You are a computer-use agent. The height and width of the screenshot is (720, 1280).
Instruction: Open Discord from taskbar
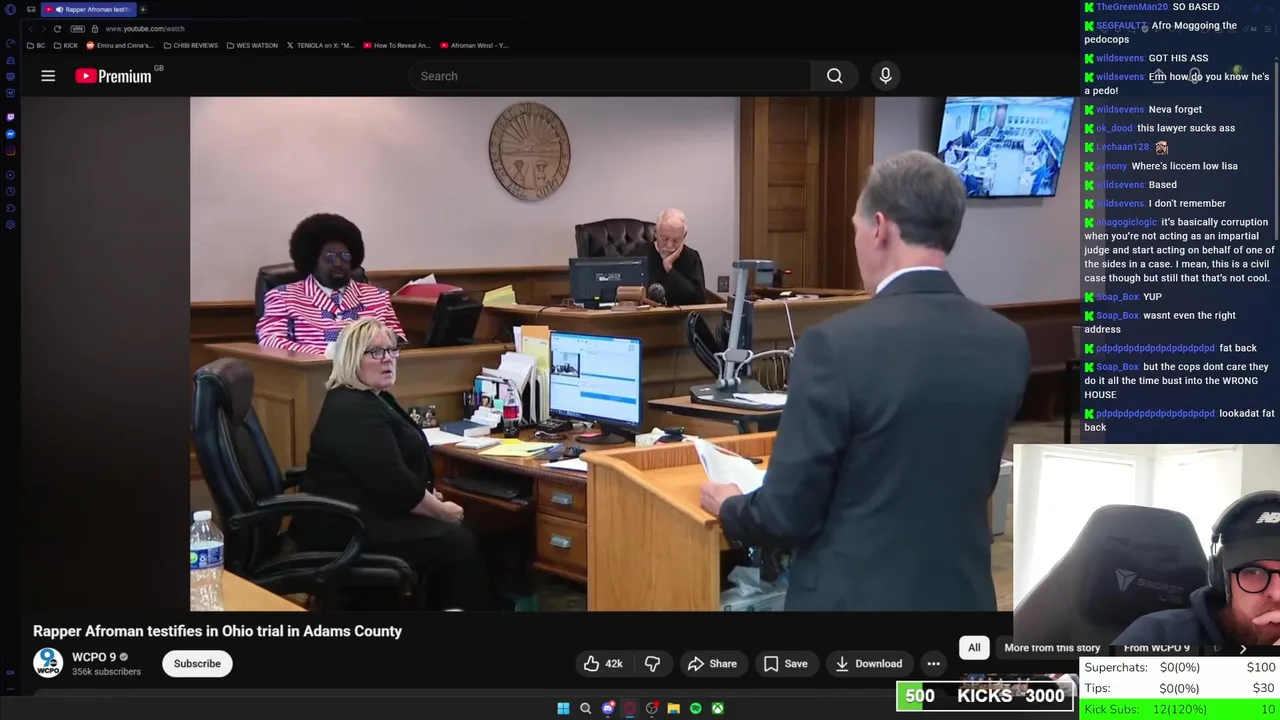pyautogui.click(x=607, y=708)
